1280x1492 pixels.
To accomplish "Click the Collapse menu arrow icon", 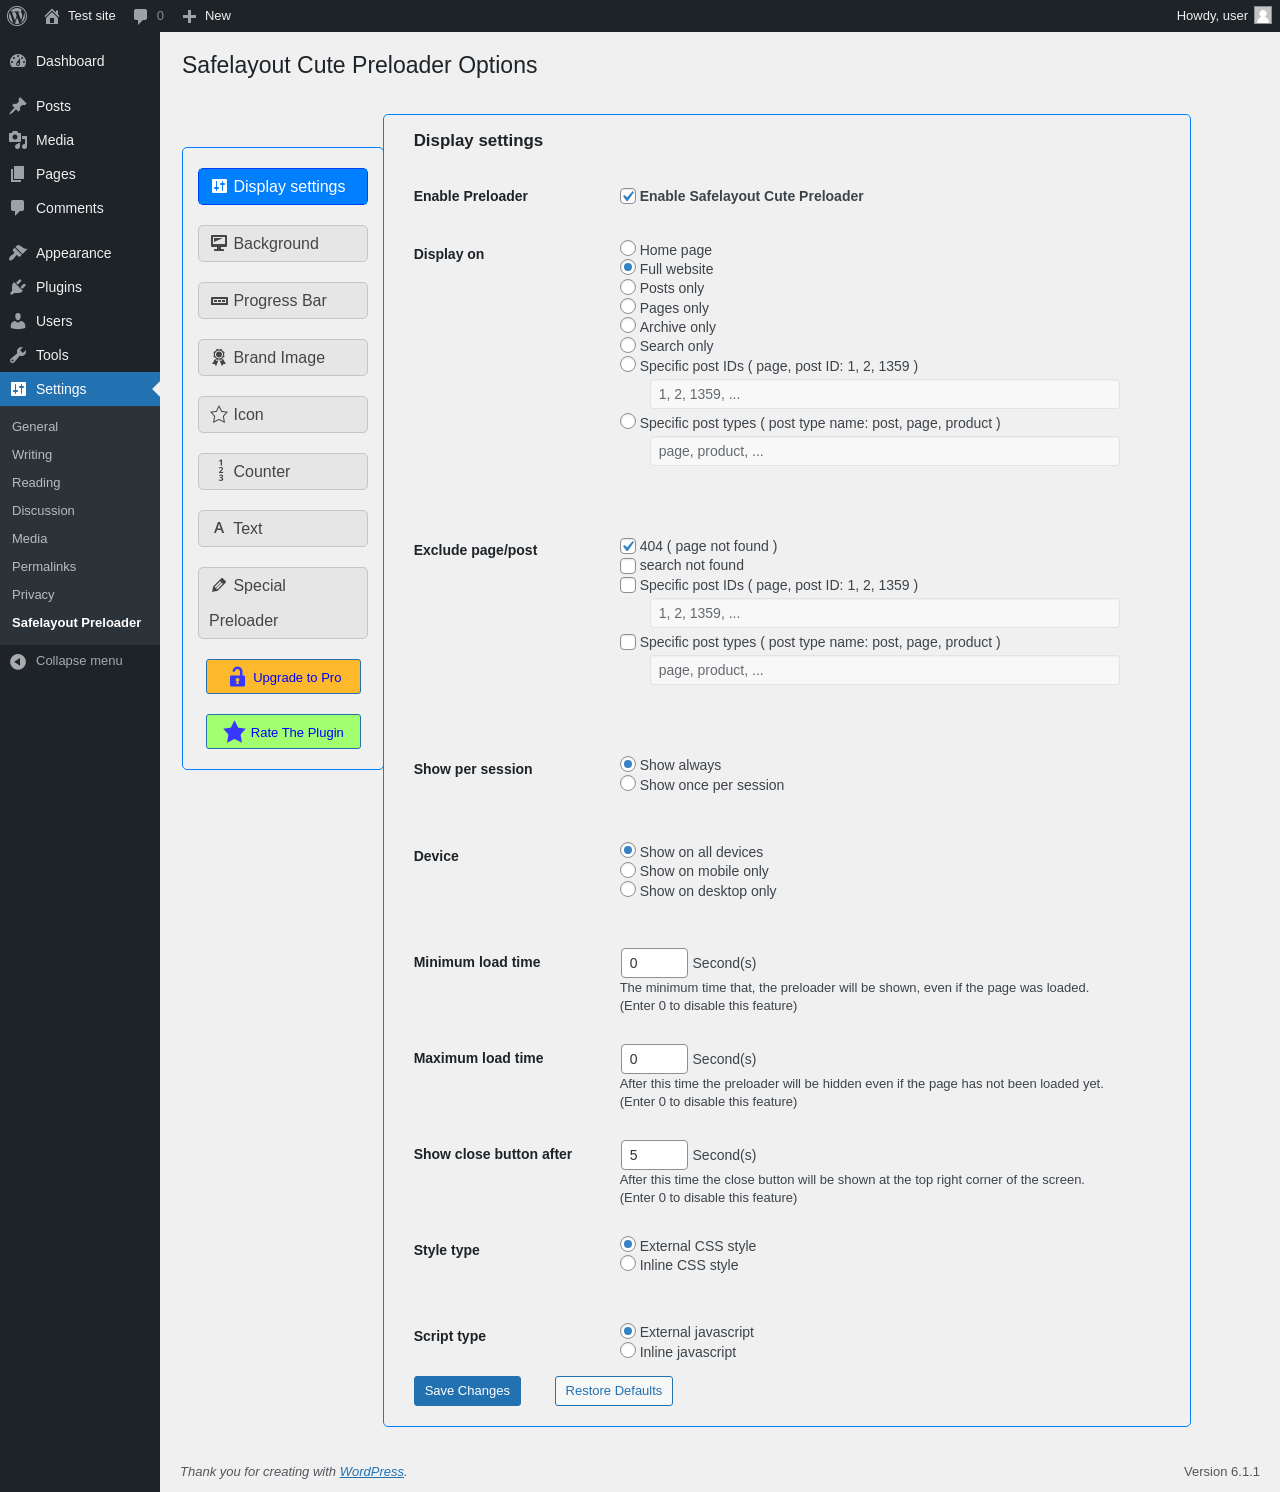I will click(18, 661).
